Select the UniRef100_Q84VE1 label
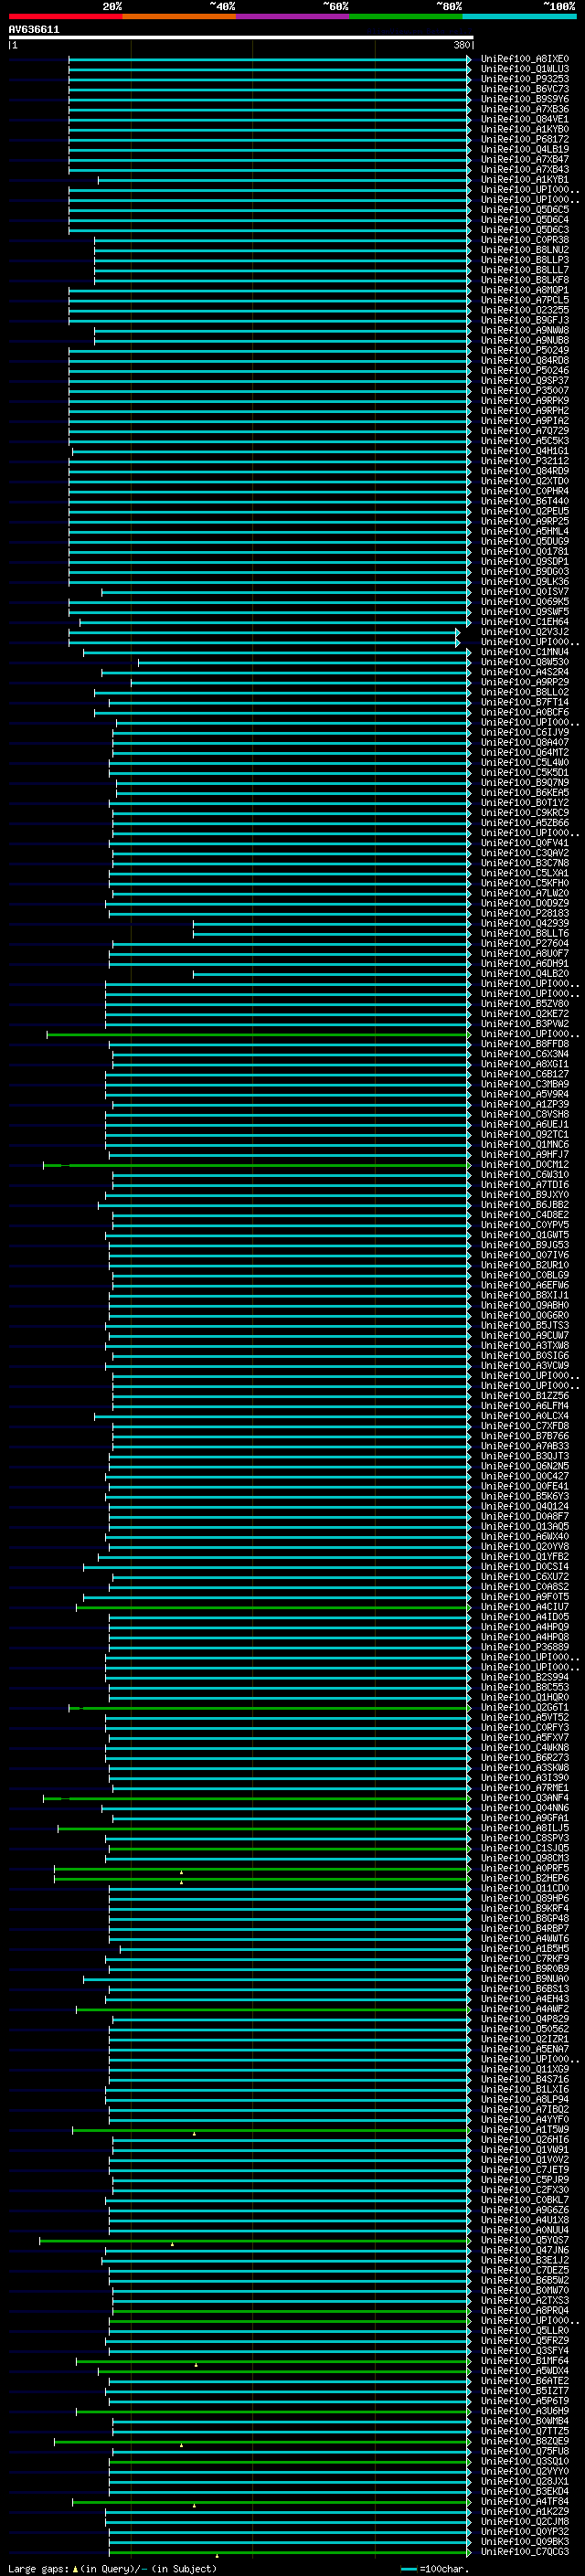The width and height of the screenshot is (585, 2576). (x=524, y=119)
